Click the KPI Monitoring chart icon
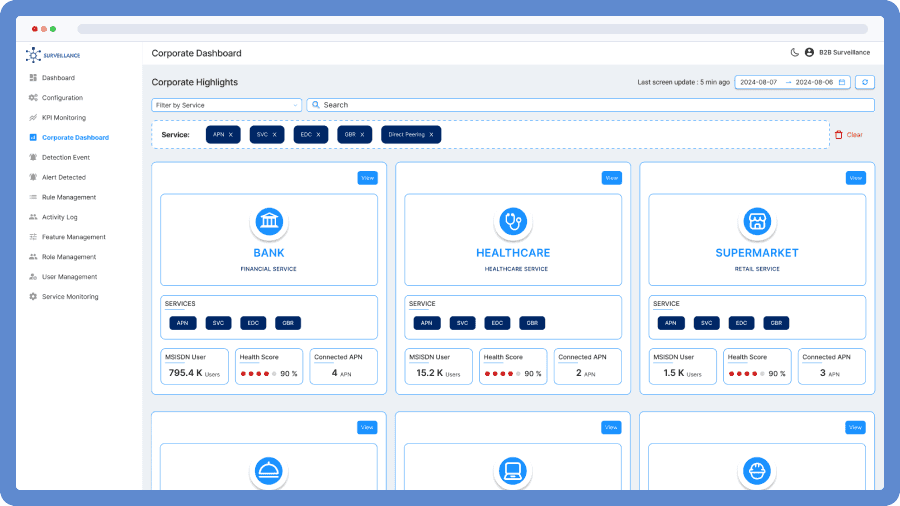Viewport: 900px width, 506px height. pos(33,118)
